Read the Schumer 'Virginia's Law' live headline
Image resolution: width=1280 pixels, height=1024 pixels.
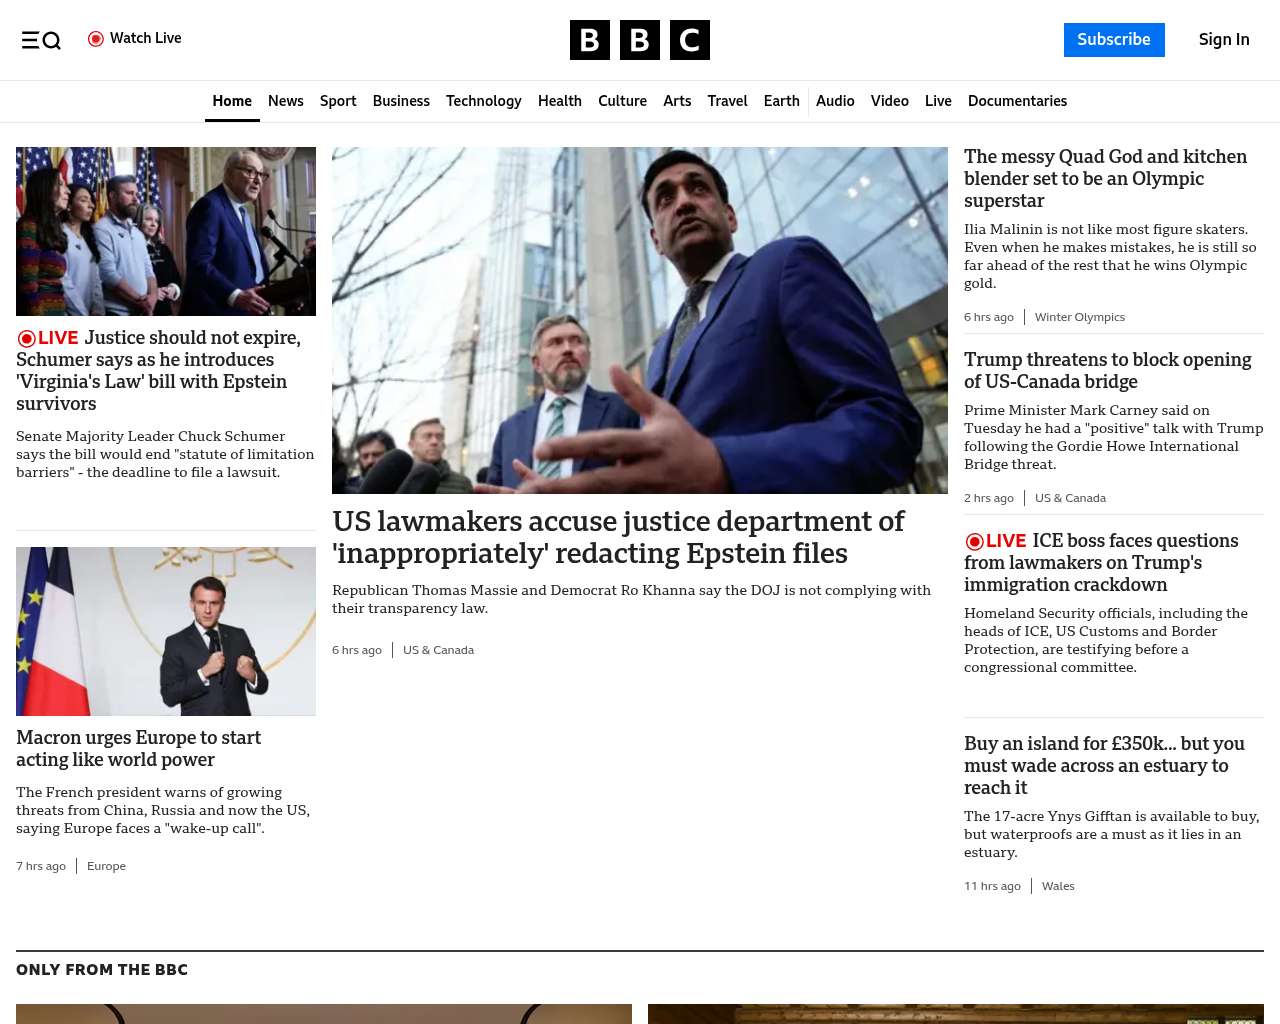pos(158,371)
